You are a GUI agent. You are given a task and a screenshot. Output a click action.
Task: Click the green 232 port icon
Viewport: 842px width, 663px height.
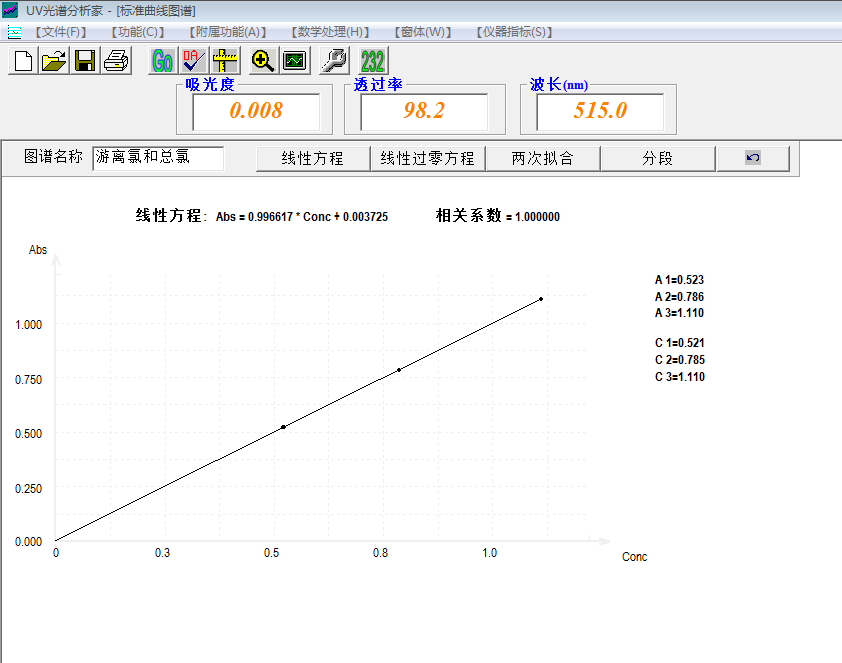click(372, 61)
